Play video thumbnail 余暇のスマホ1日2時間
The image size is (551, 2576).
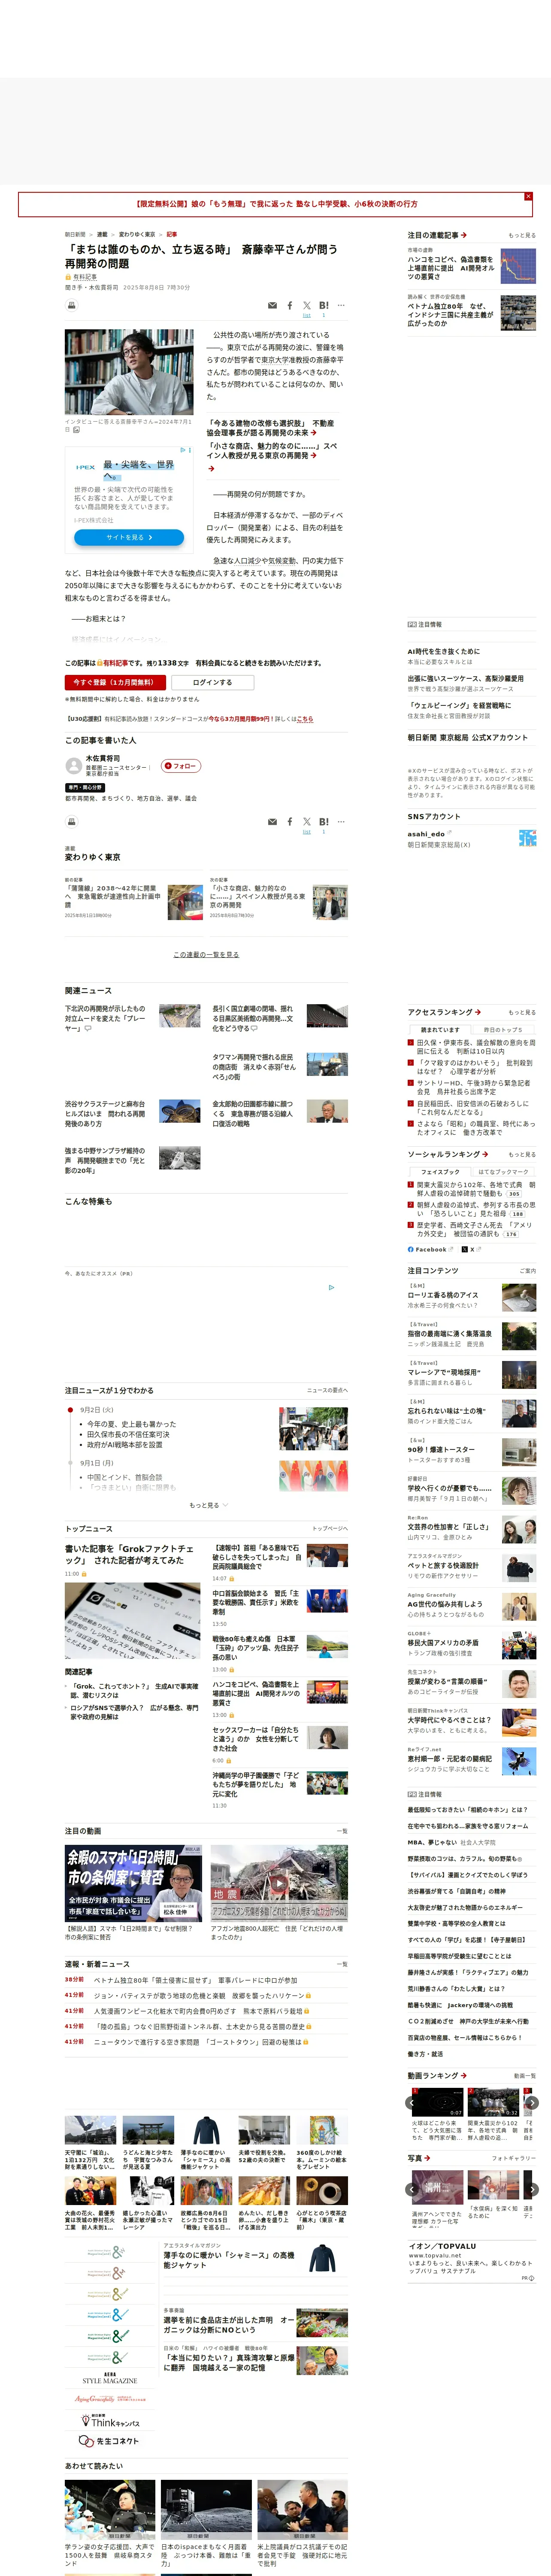pyautogui.click(x=133, y=1882)
